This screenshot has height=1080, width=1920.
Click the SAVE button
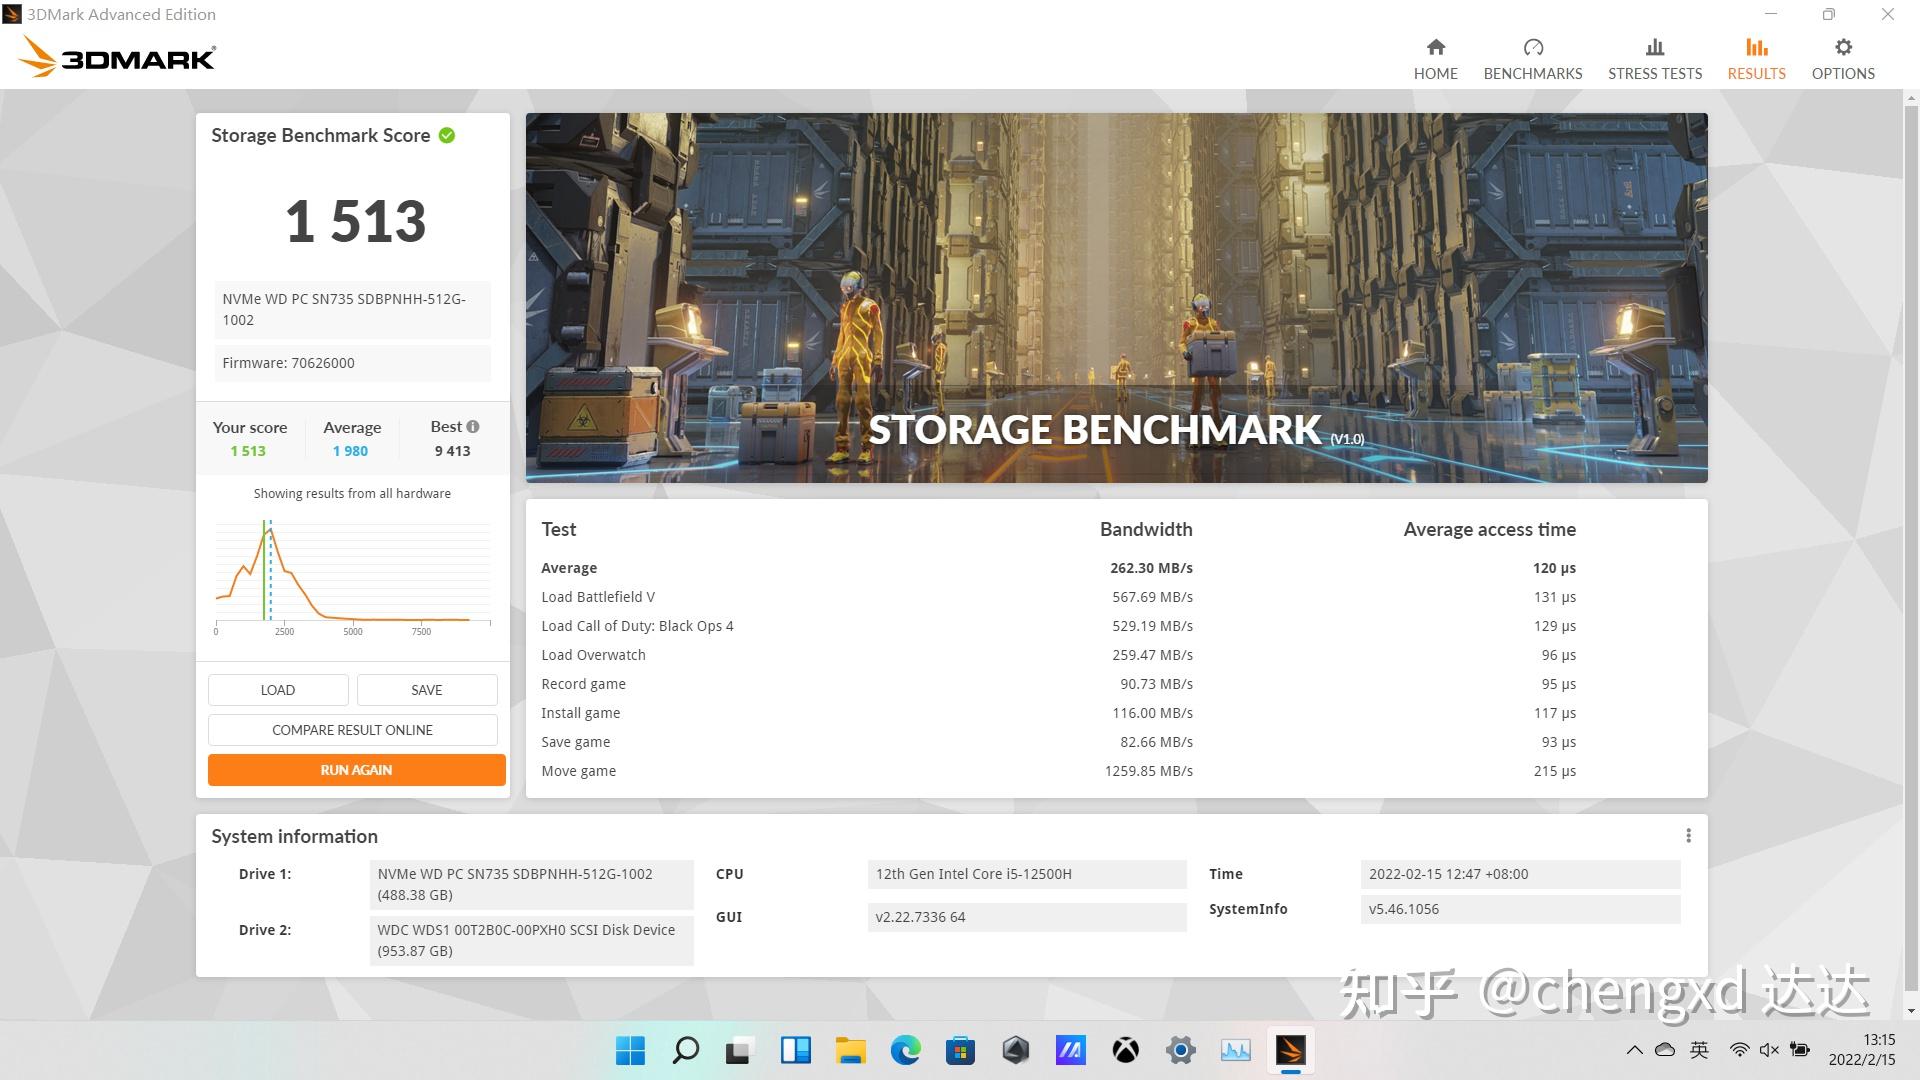coord(426,690)
